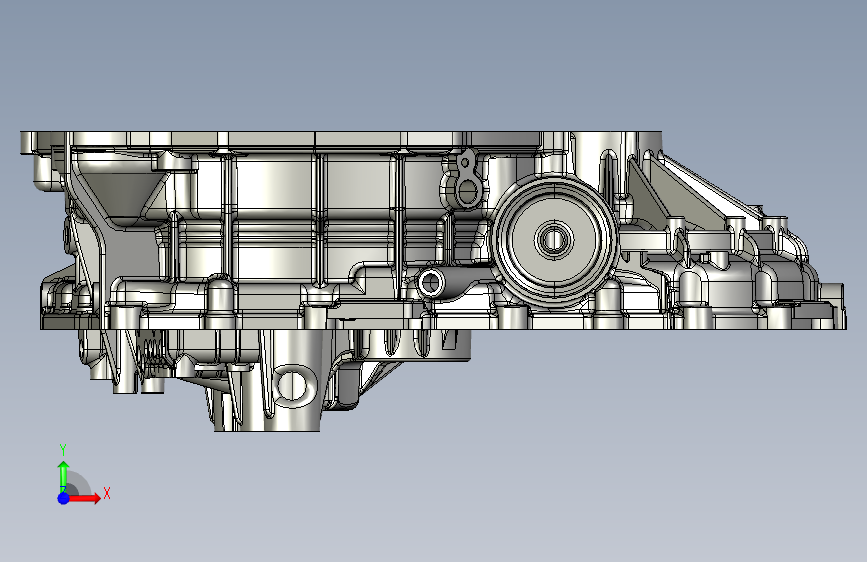Click the green Y axis arrow of triad
This screenshot has width=867, height=562.
(x=64, y=476)
